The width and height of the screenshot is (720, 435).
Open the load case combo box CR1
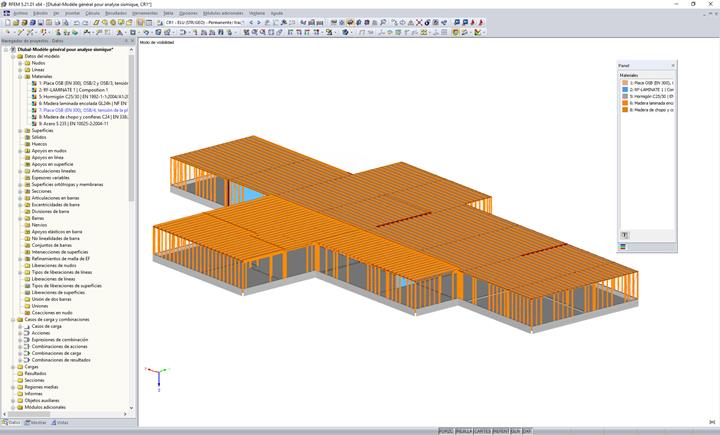click(205, 23)
